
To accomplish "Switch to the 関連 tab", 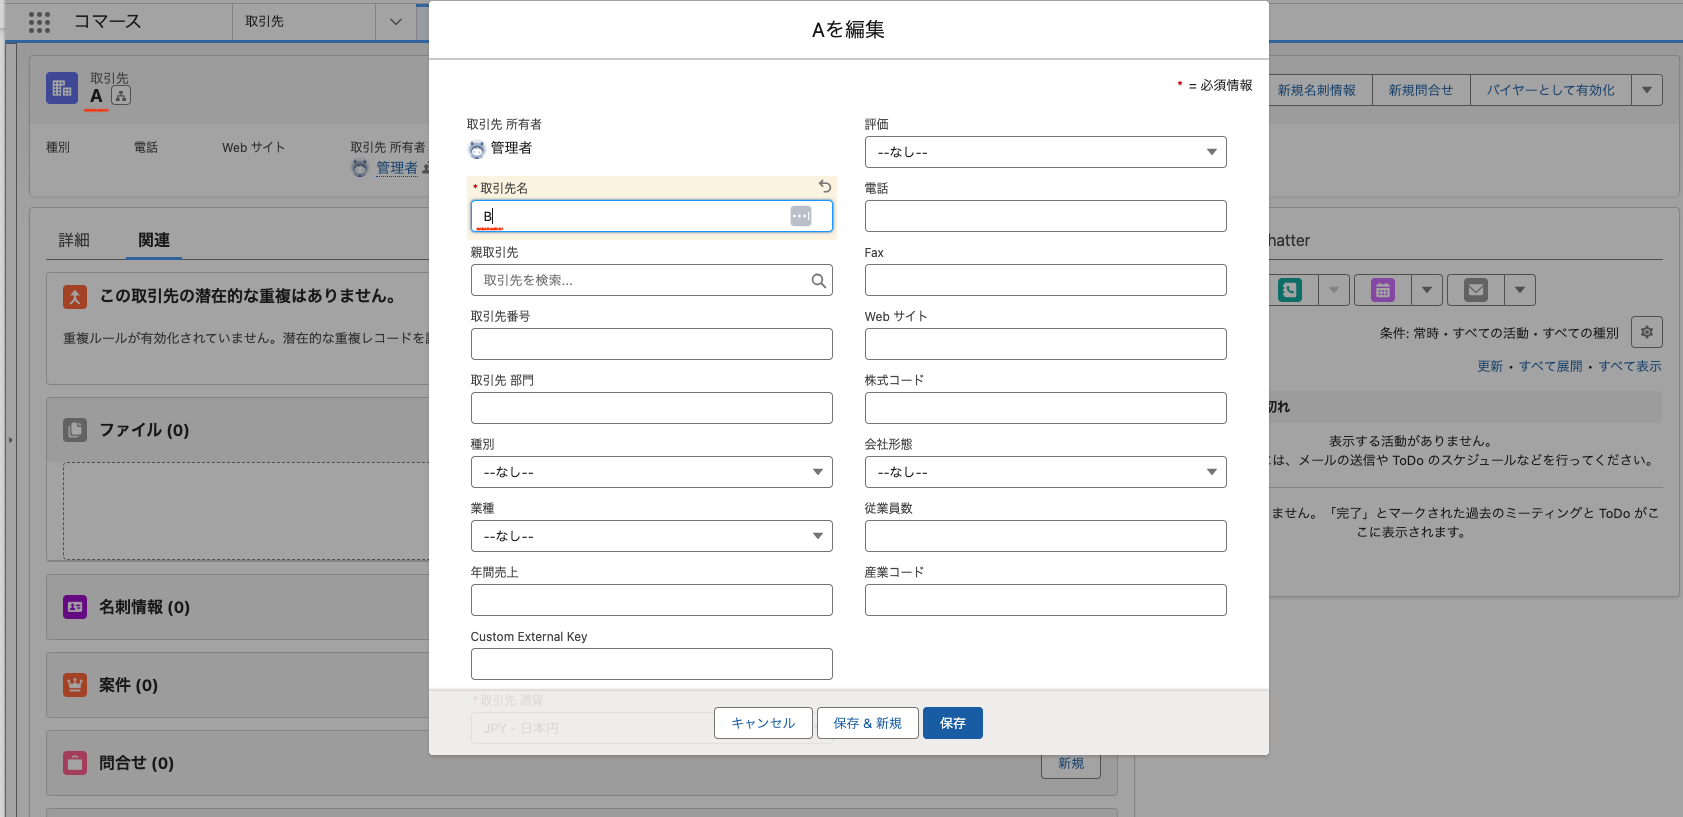I will click(154, 240).
